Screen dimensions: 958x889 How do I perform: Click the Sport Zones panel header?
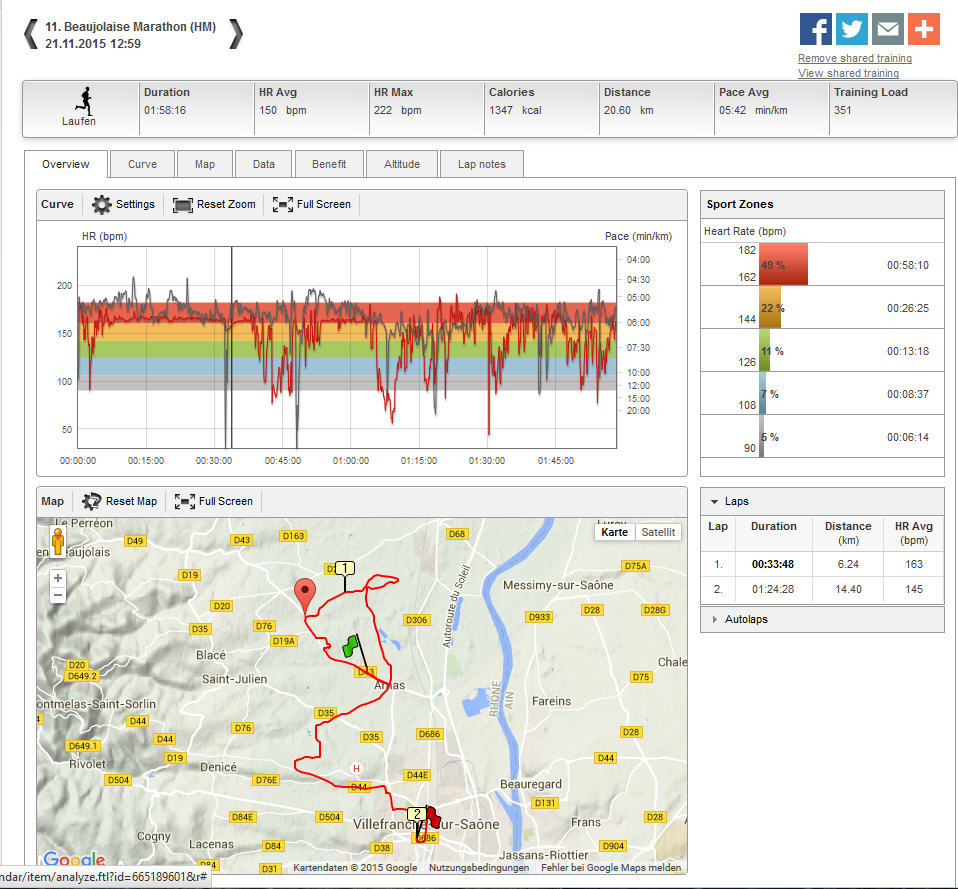point(822,204)
